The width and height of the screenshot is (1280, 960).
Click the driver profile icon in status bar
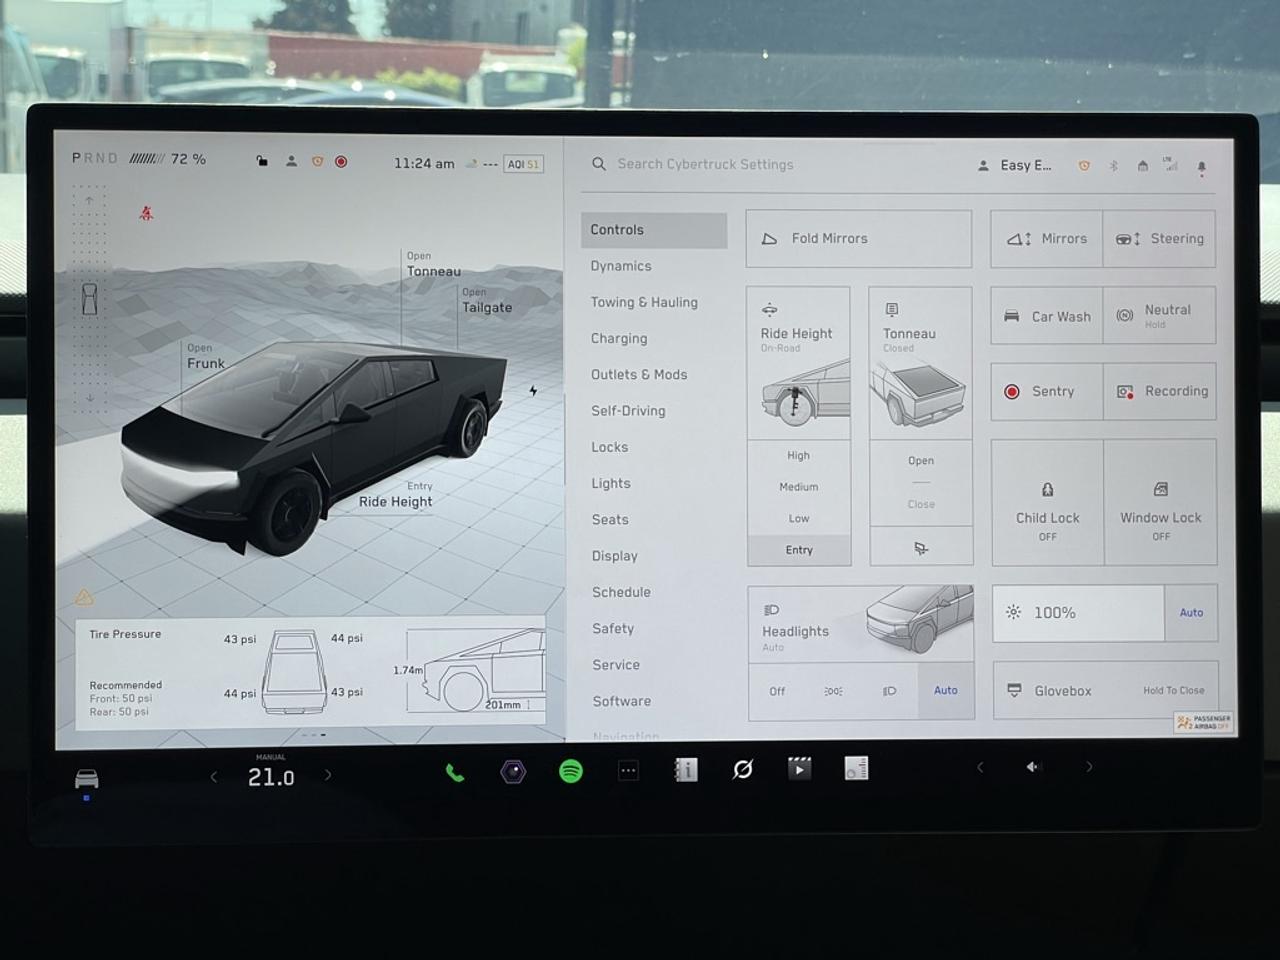pos(291,161)
